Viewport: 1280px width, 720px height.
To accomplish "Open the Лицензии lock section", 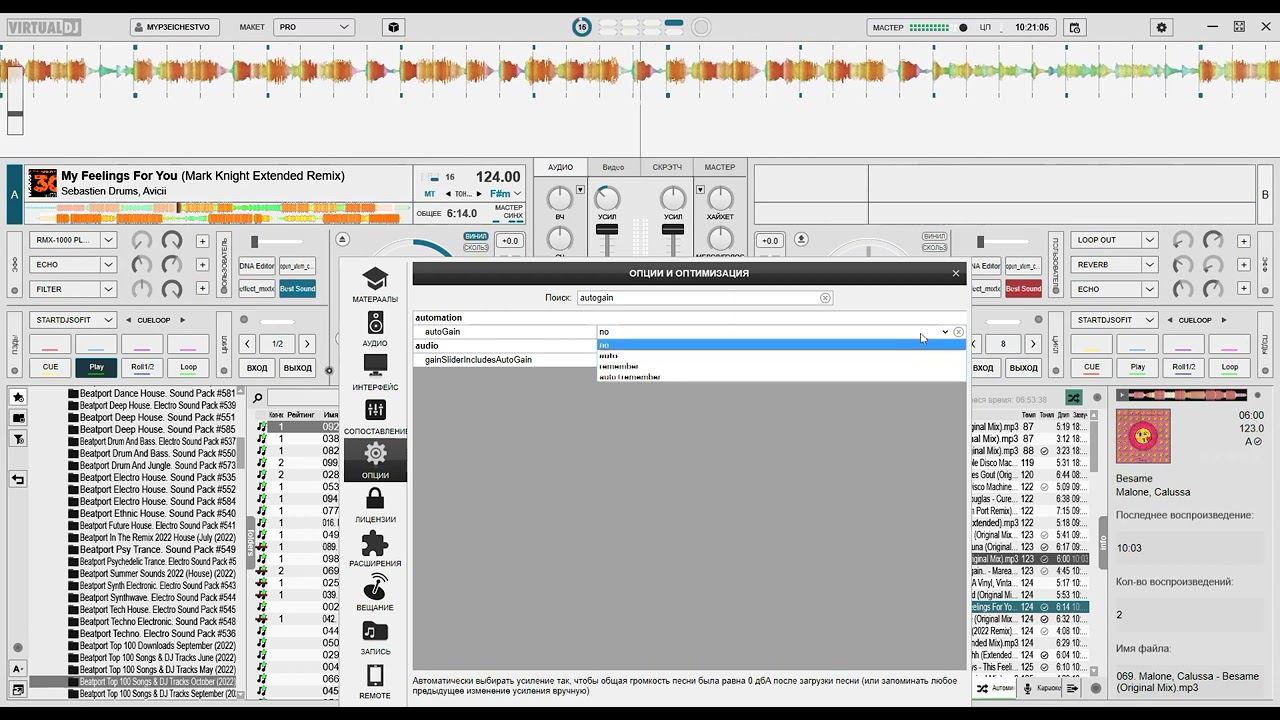I will click(x=375, y=505).
